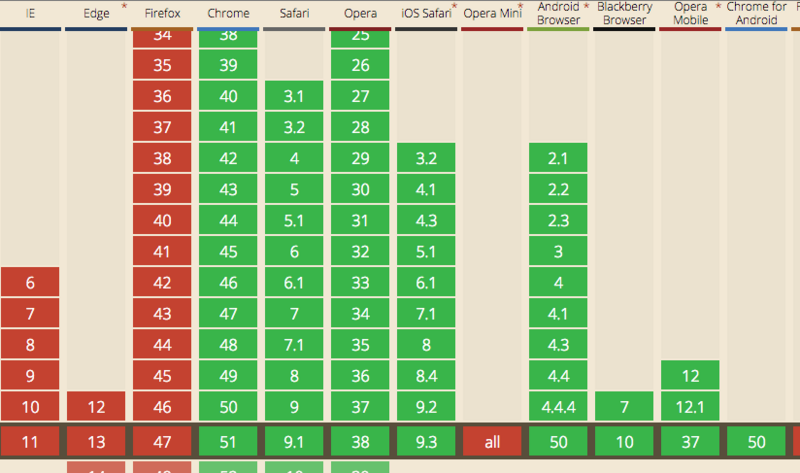The image size is (800, 473).
Task: Click the Android Browser 4.4.4 version cell
Action: pyautogui.click(x=558, y=407)
